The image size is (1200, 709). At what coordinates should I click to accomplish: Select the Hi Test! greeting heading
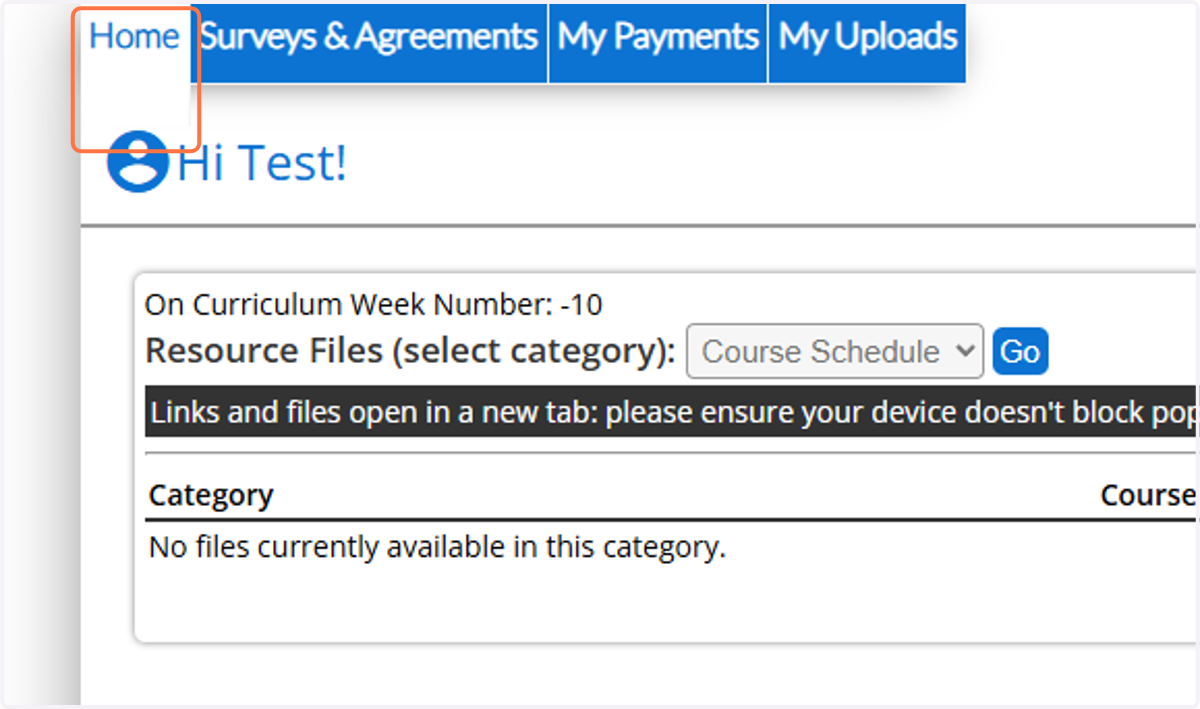point(262,163)
